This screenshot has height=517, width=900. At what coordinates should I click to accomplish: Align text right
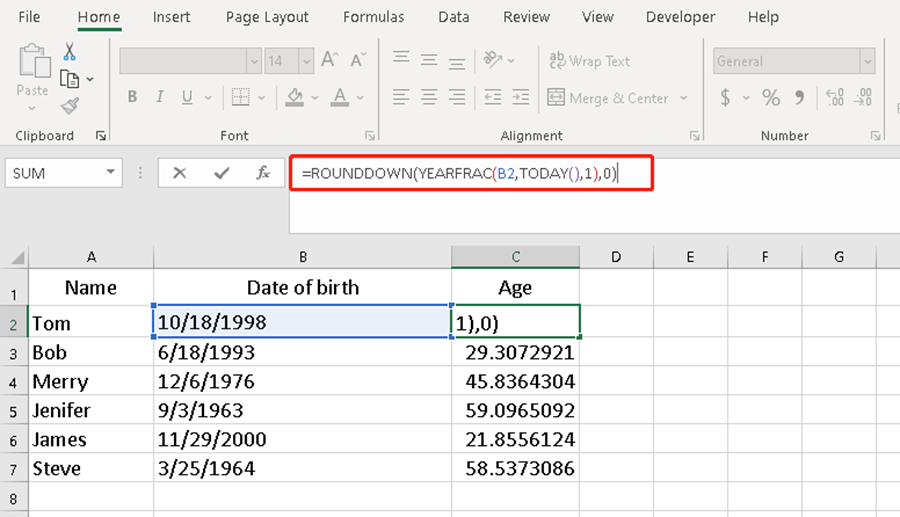[x=457, y=97]
